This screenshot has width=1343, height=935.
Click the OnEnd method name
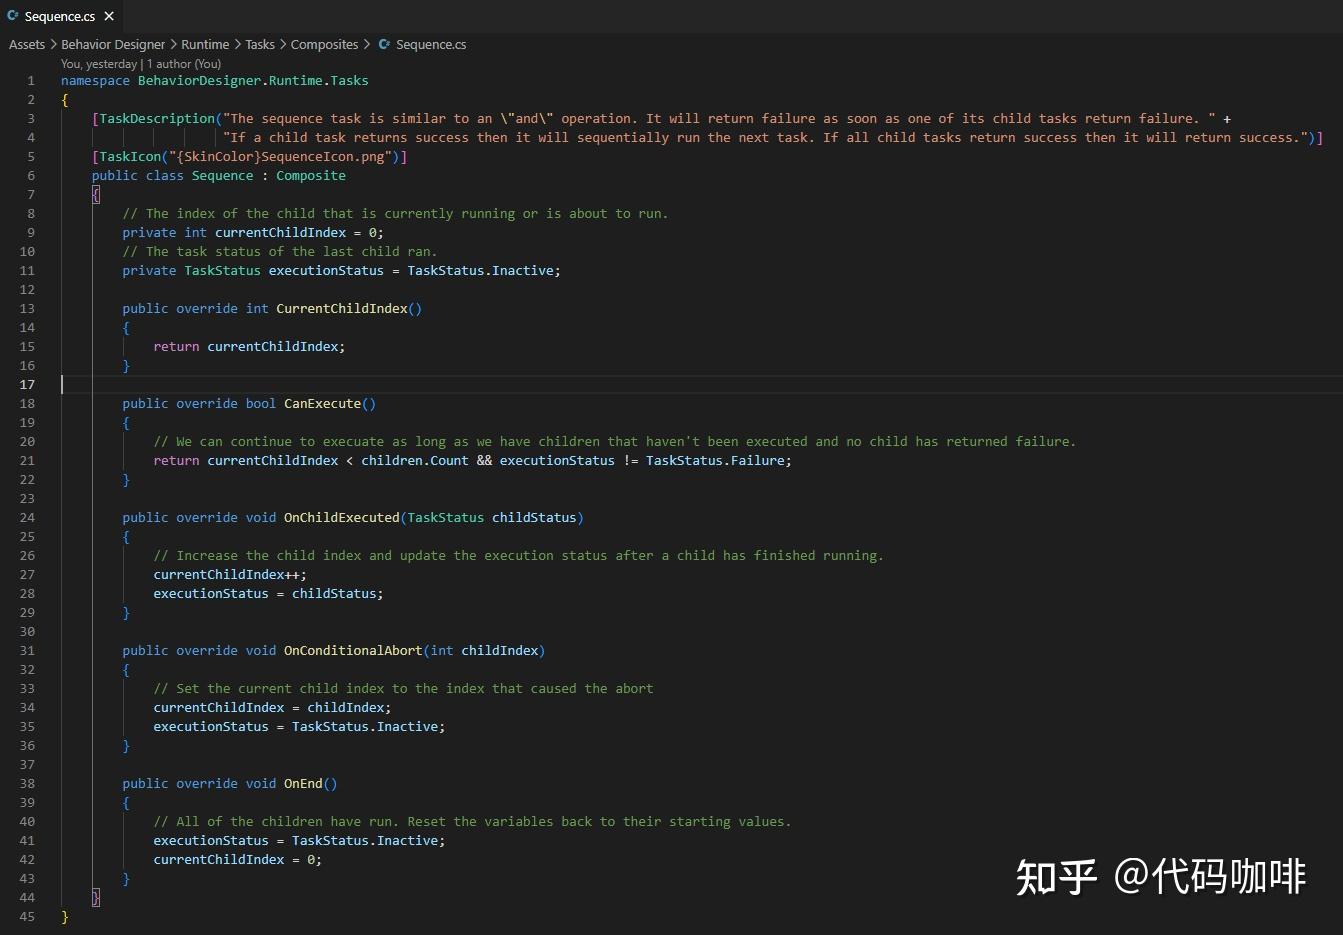pos(303,784)
